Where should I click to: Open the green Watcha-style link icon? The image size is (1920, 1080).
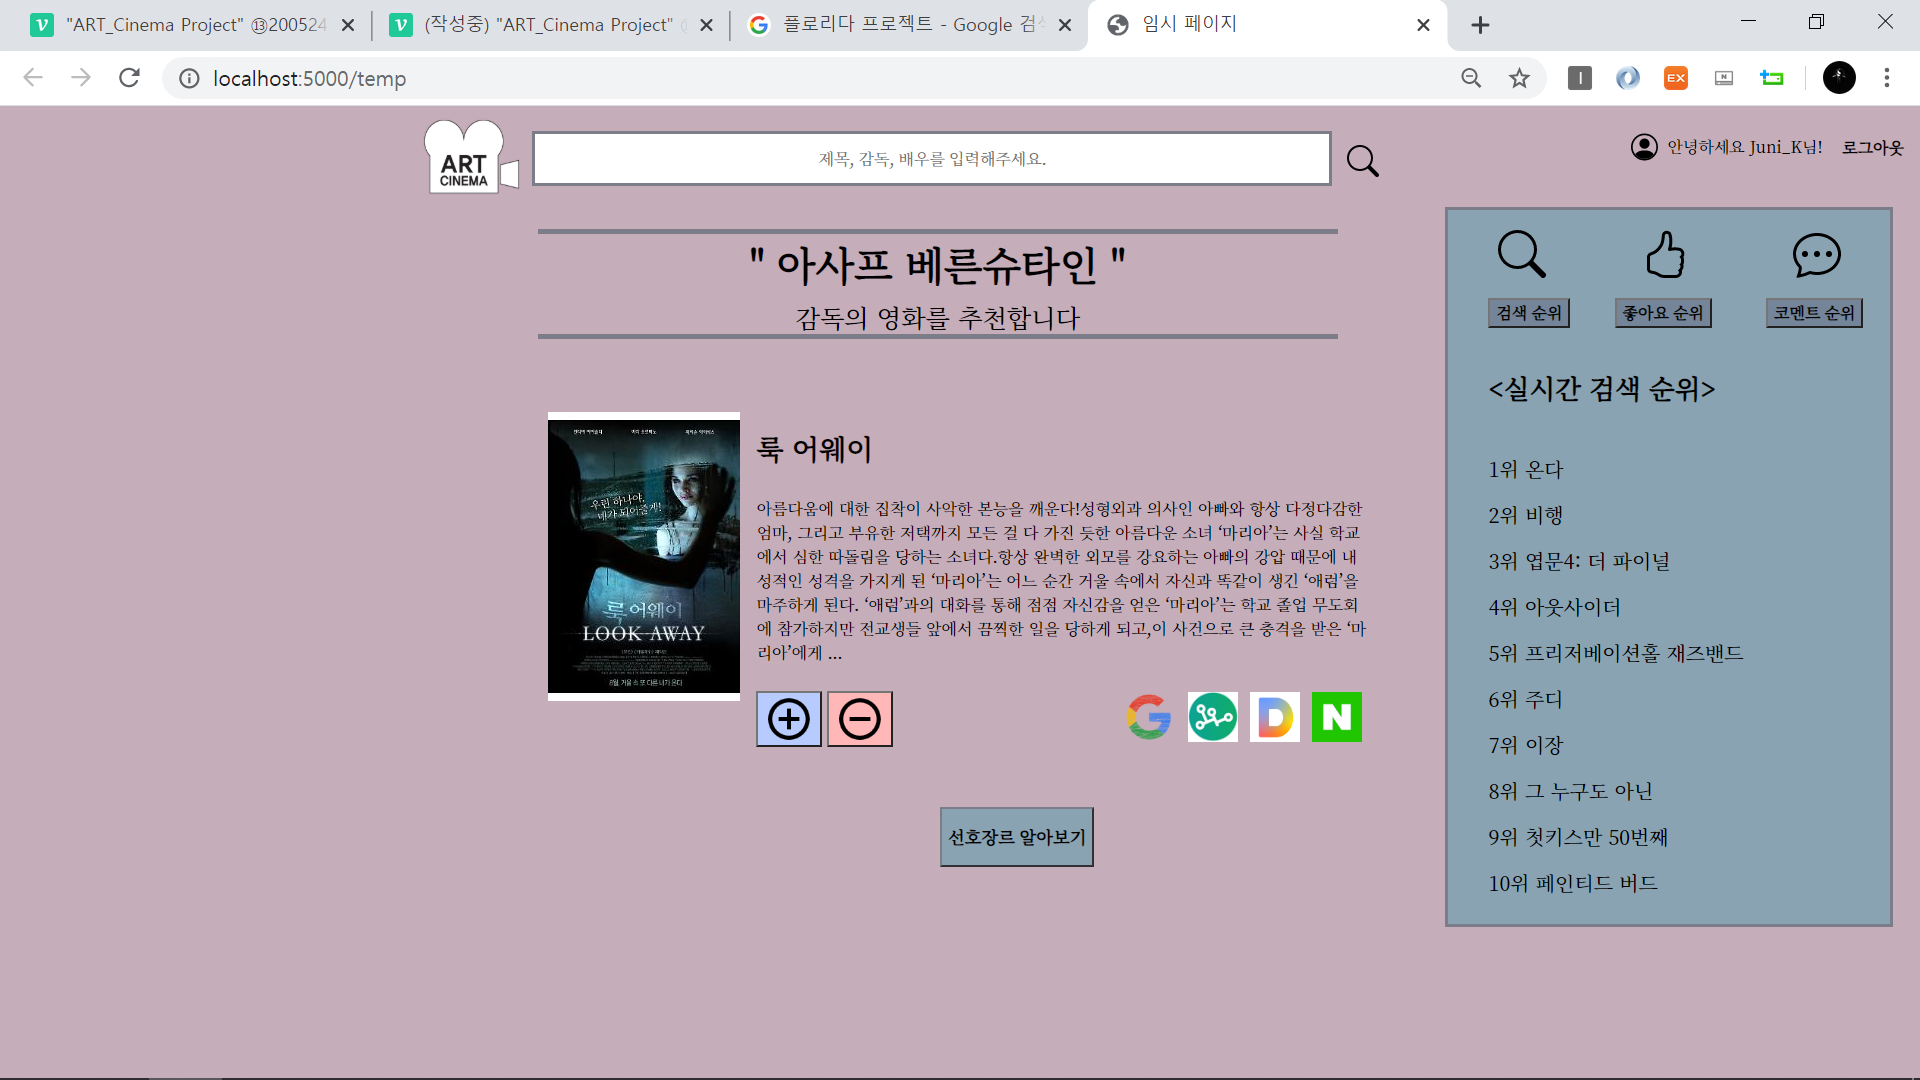pos(1212,717)
